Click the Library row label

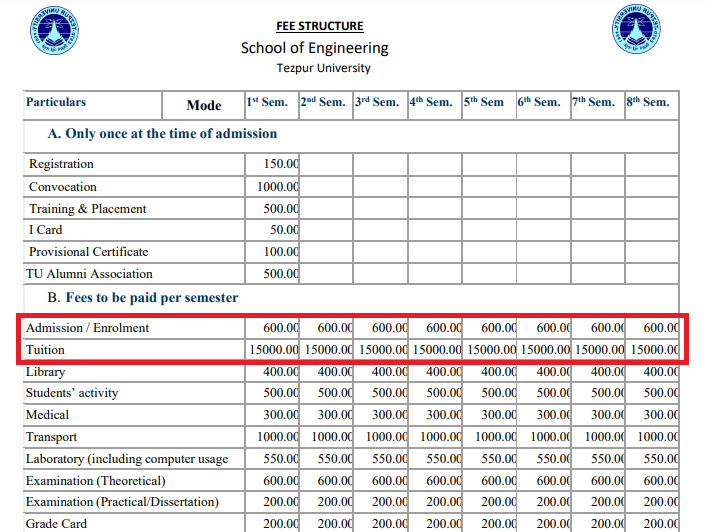coord(46,372)
